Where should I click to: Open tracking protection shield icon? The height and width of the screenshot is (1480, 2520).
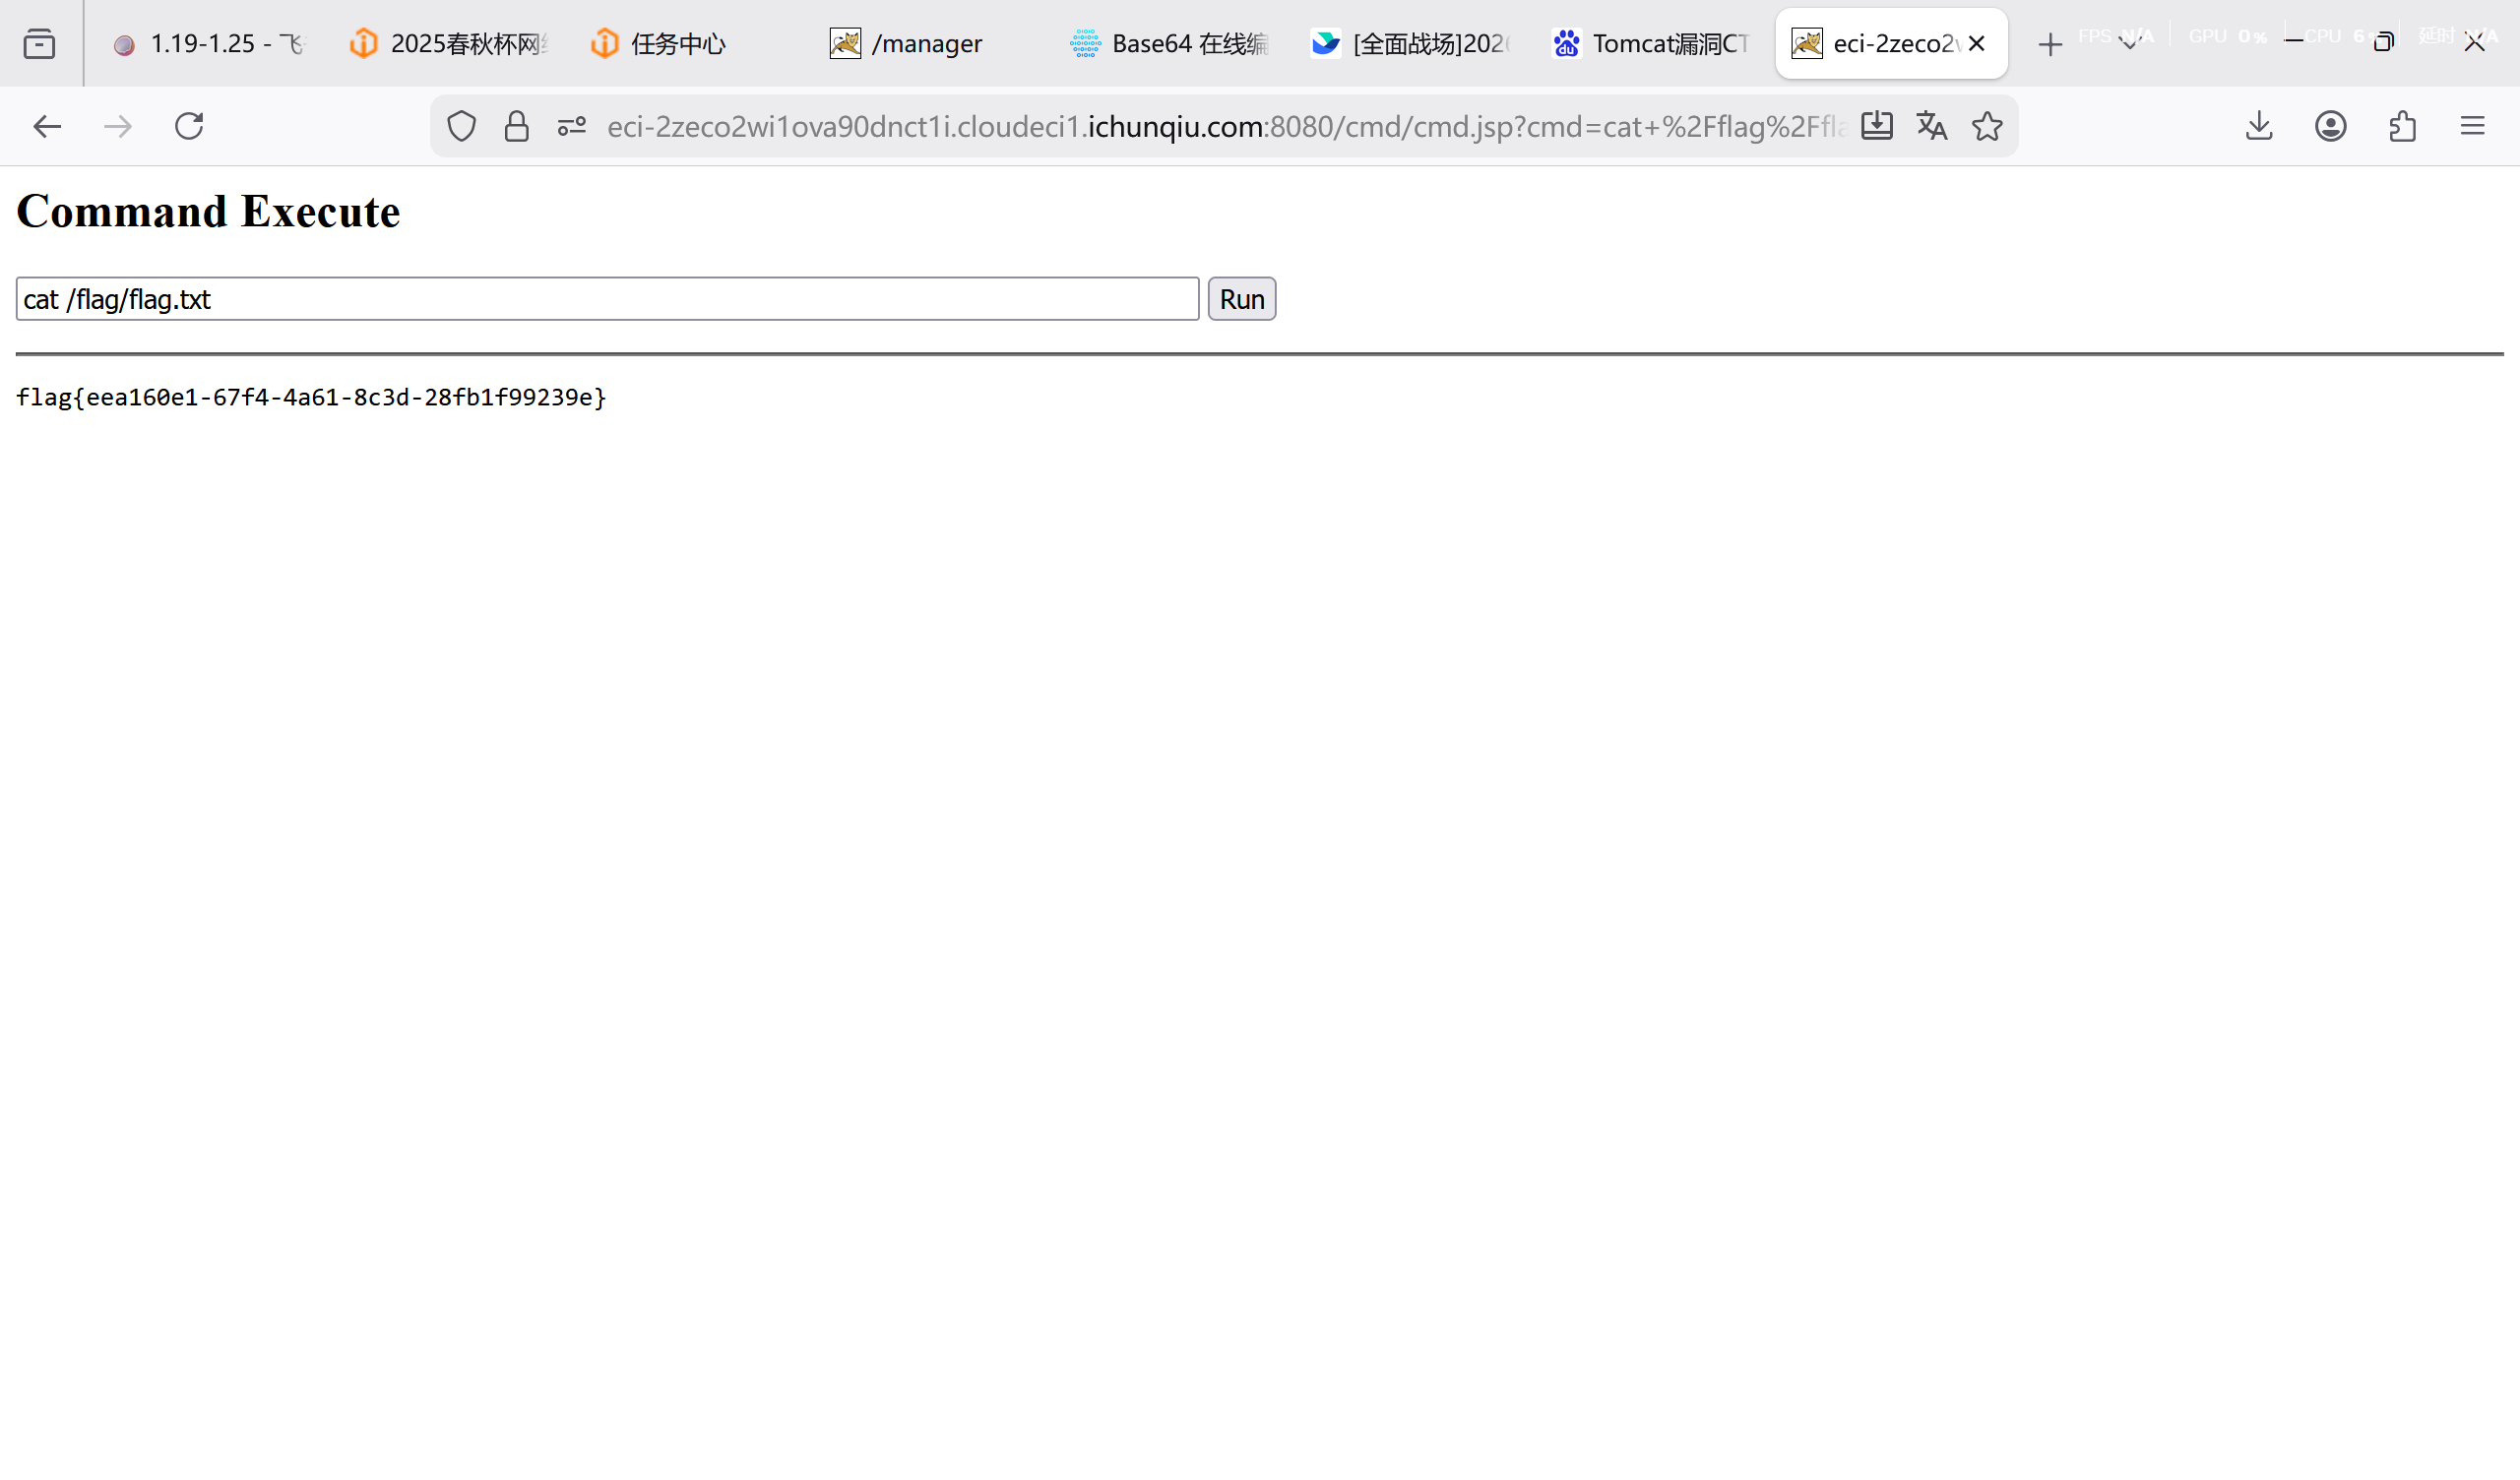(461, 126)
